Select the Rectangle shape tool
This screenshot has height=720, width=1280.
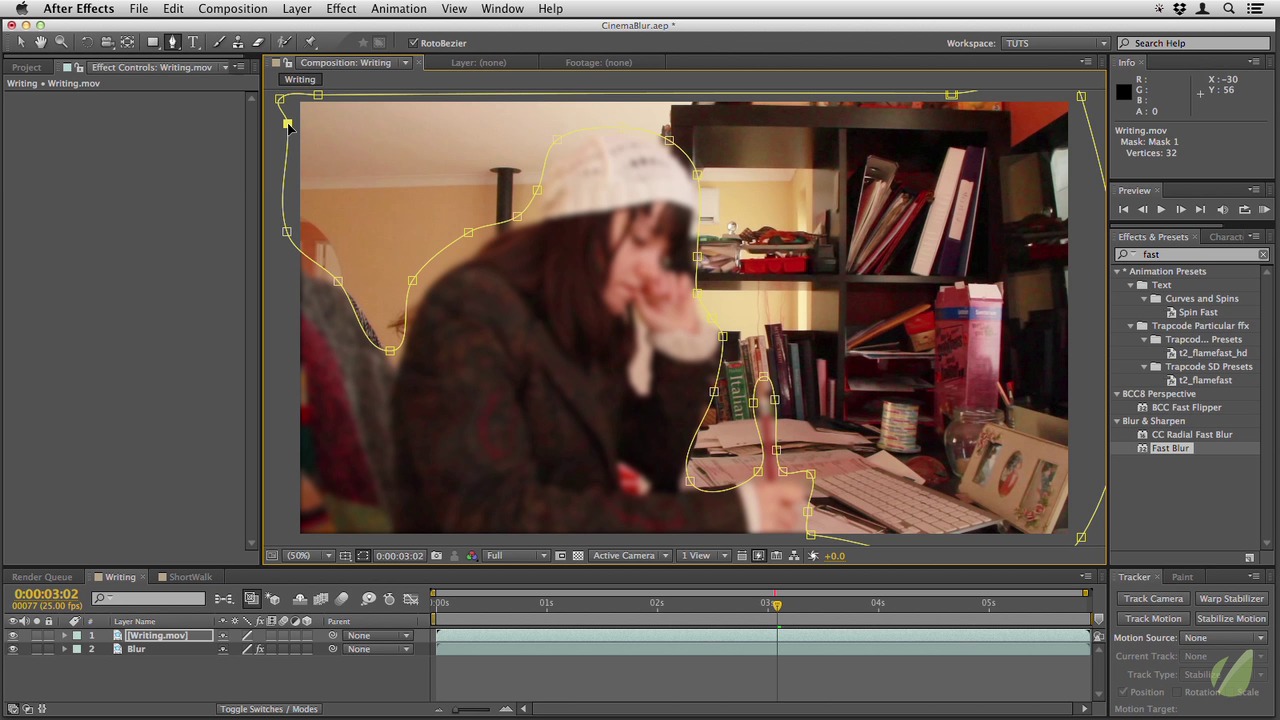(x=153, y=42)
